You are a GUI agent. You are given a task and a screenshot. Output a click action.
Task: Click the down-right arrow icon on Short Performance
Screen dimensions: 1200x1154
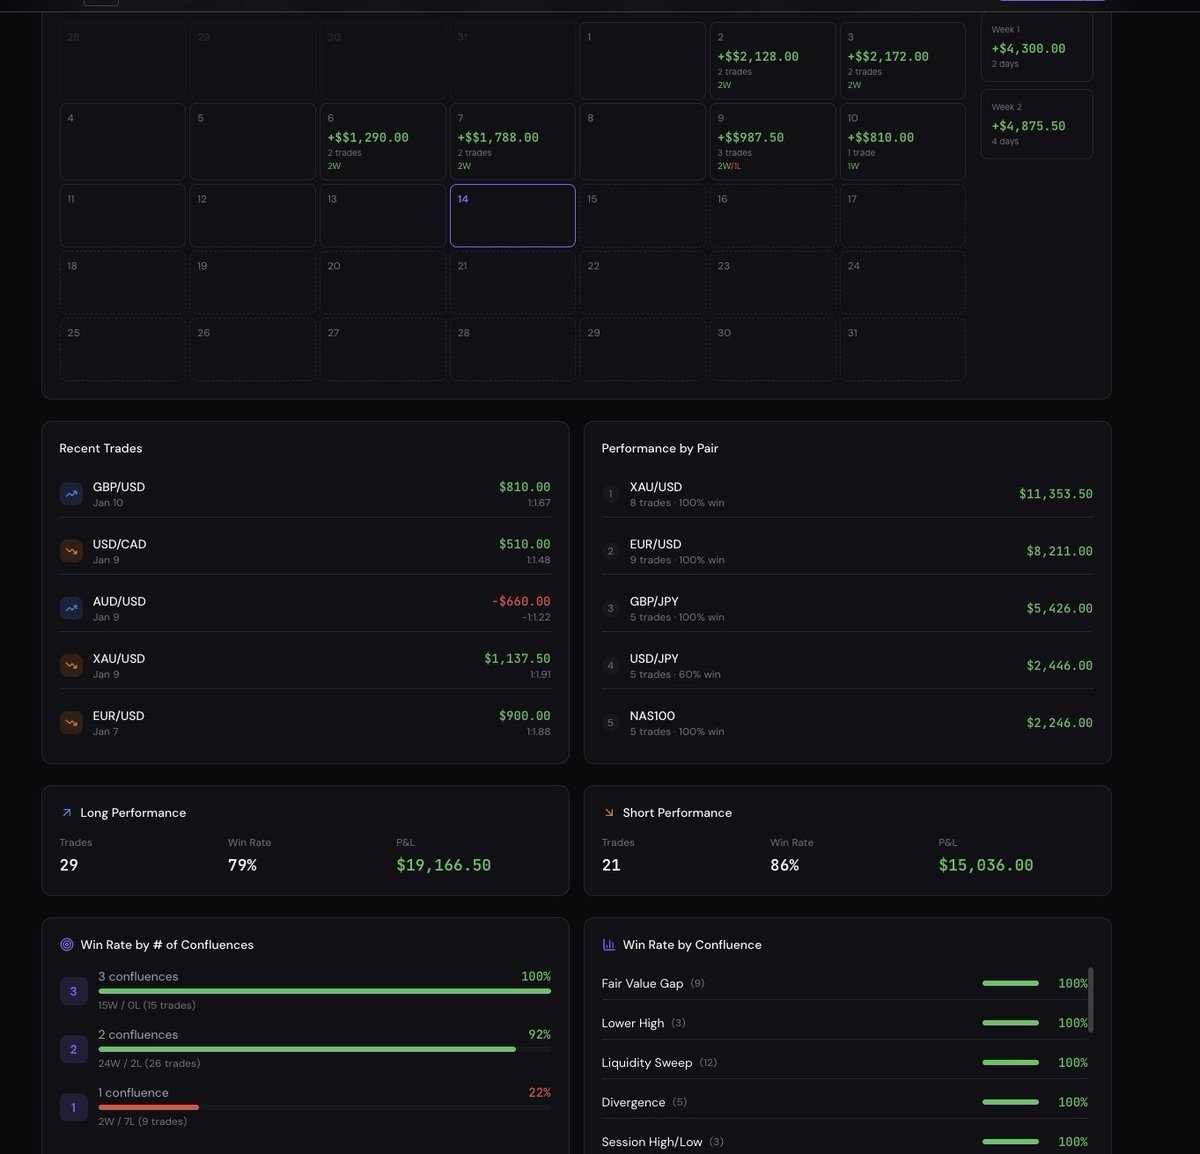[609, 812]
